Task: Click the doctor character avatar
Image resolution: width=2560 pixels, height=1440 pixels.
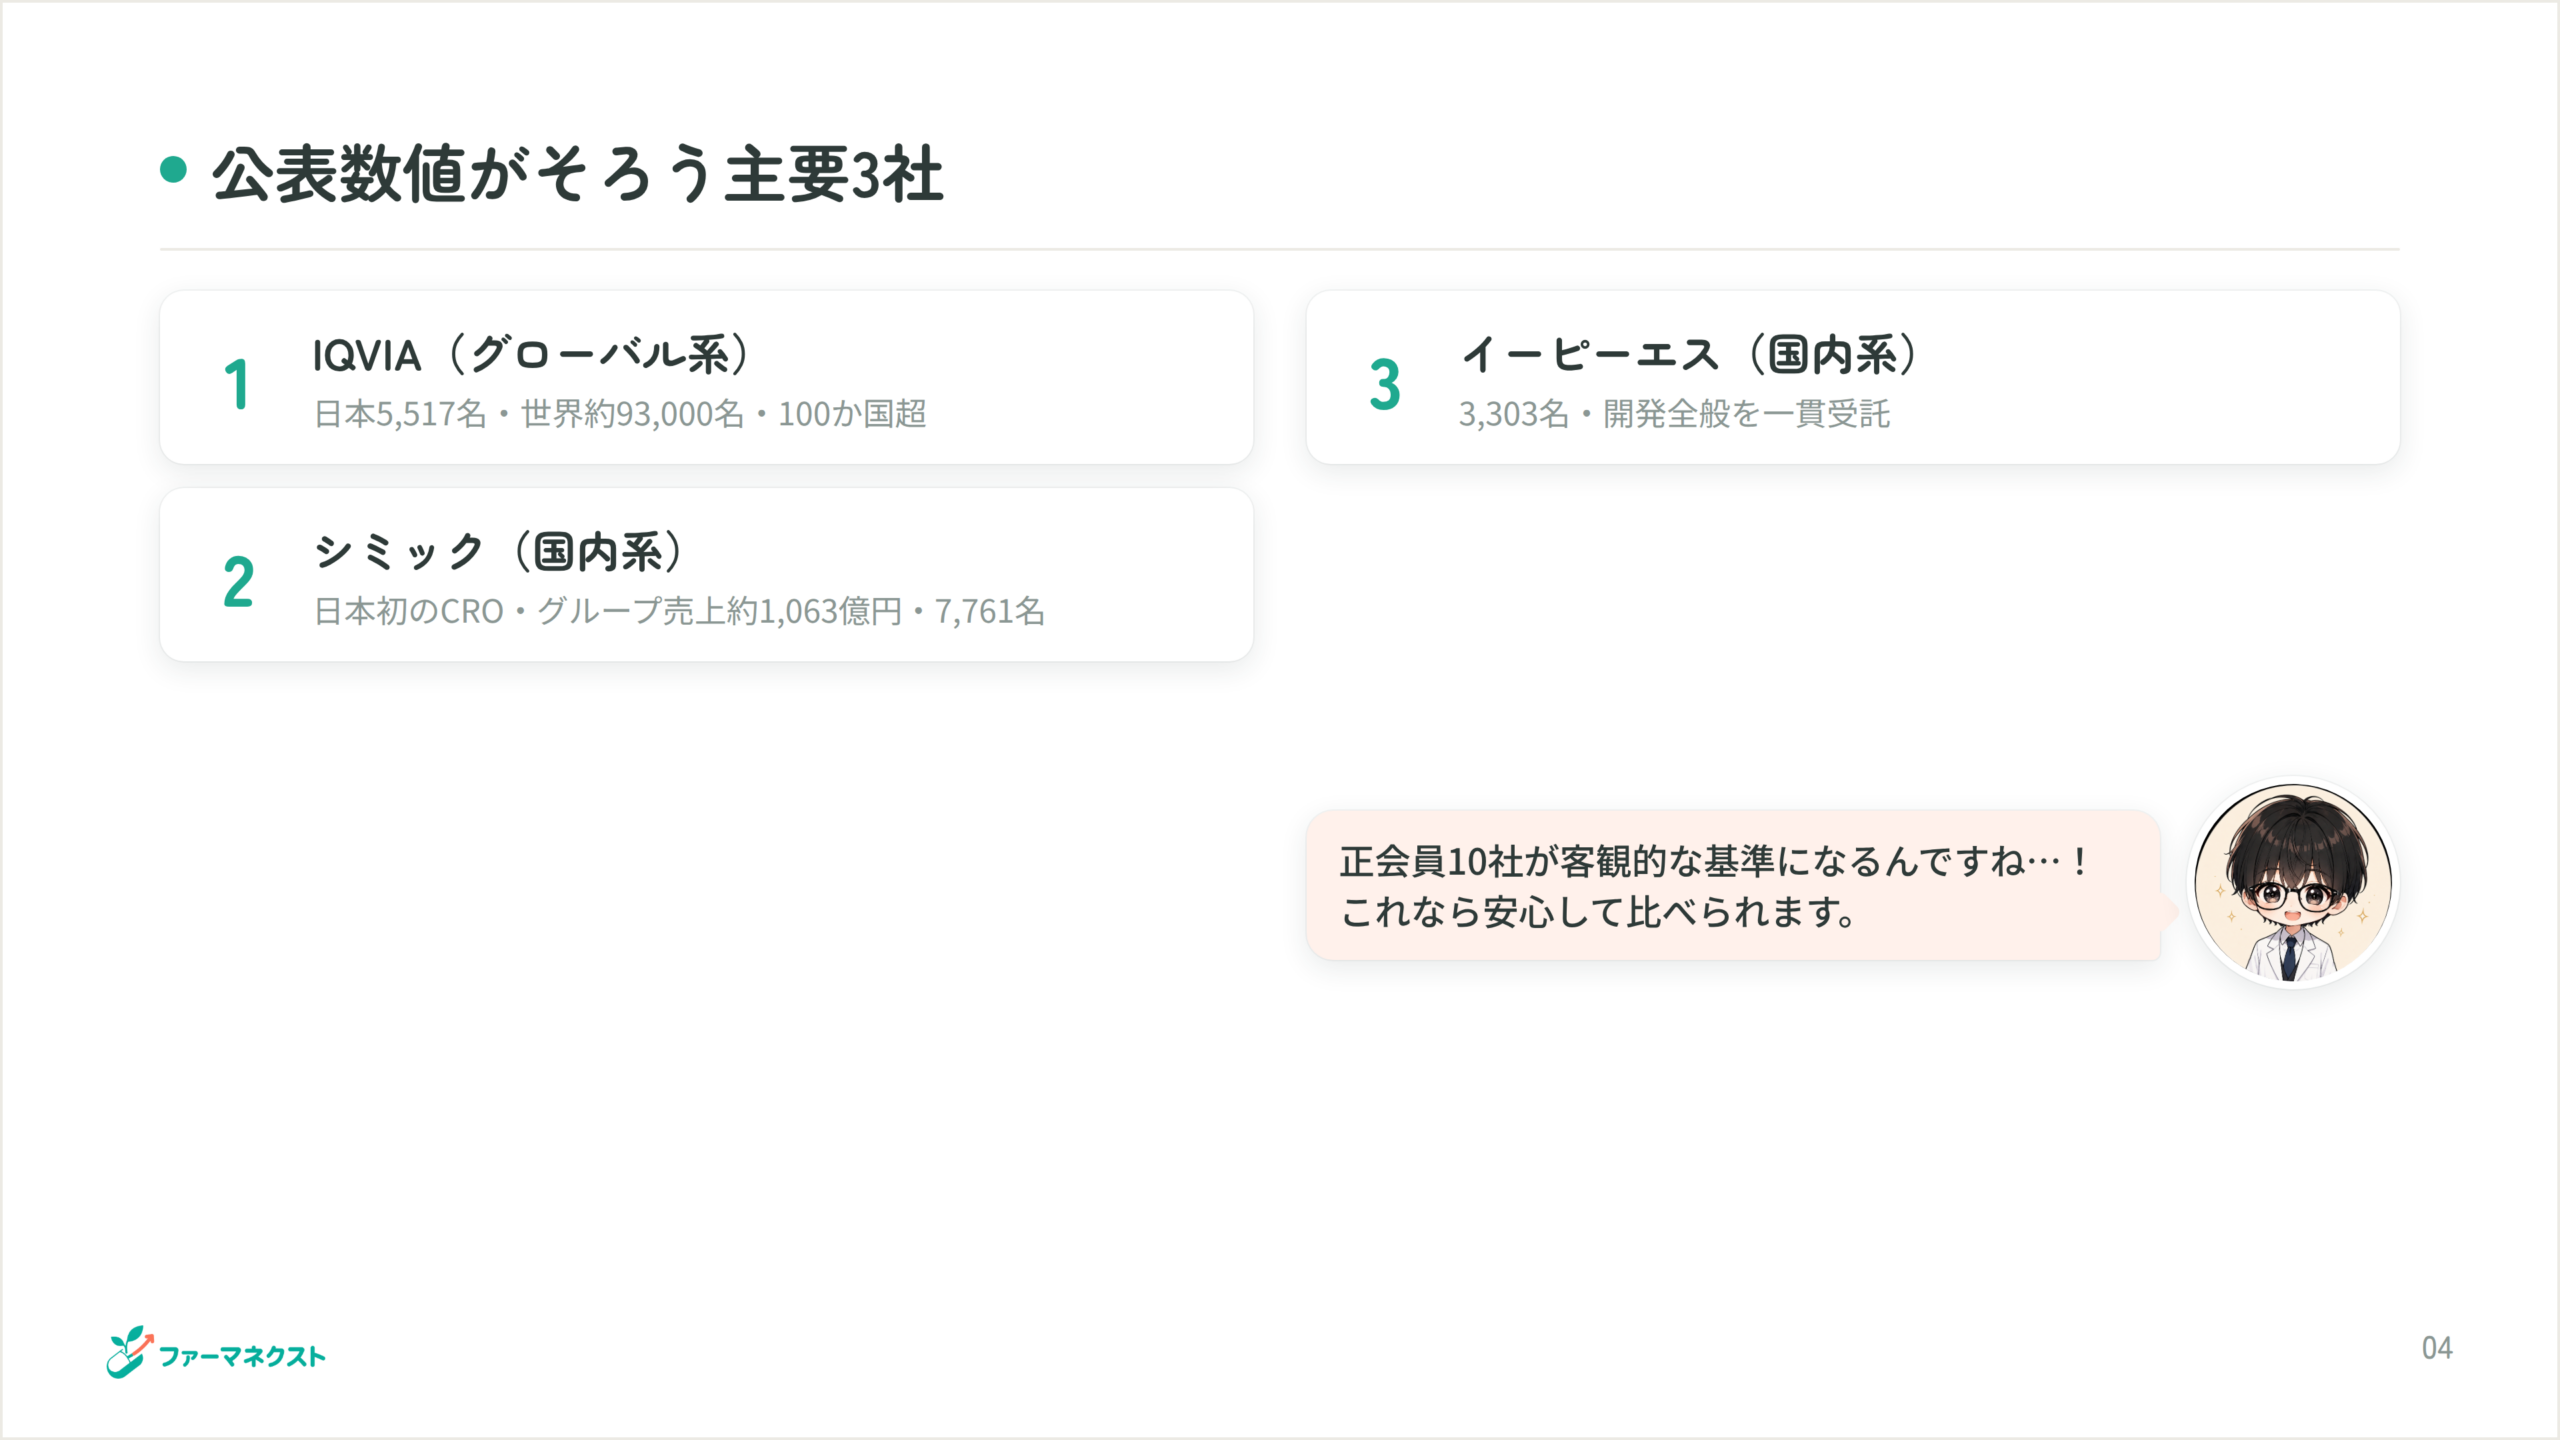Action: click(2293, 883)
